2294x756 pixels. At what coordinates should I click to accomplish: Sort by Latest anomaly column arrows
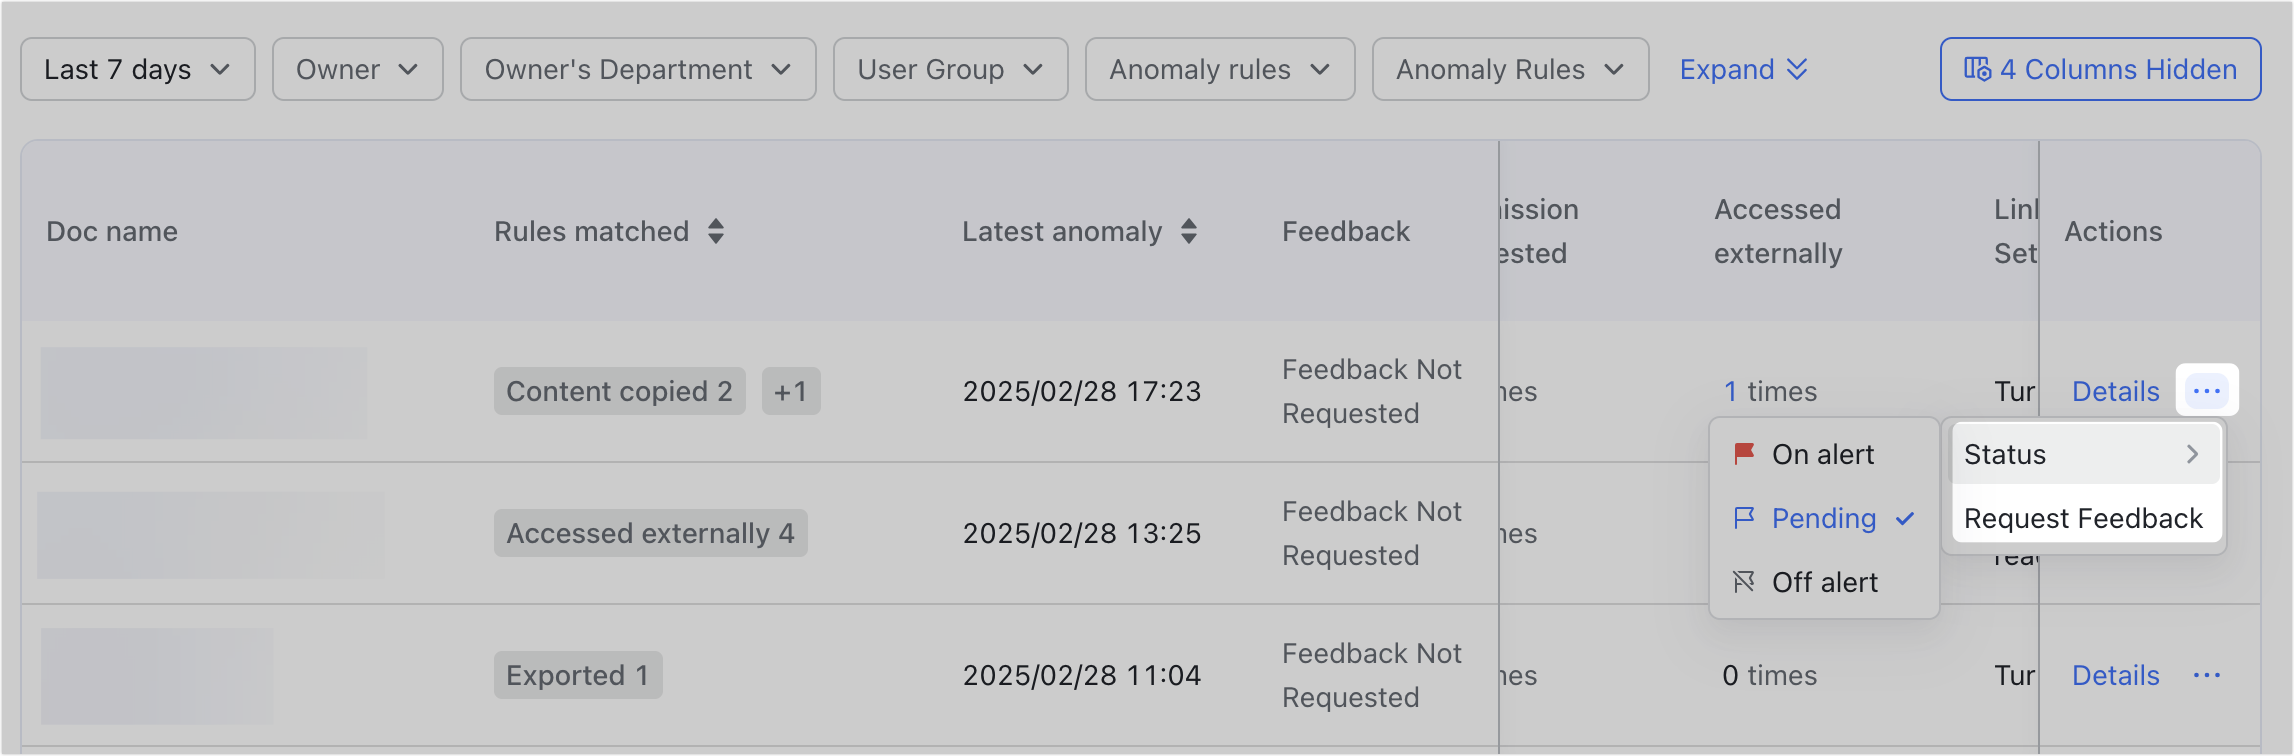pos(1189,232)
